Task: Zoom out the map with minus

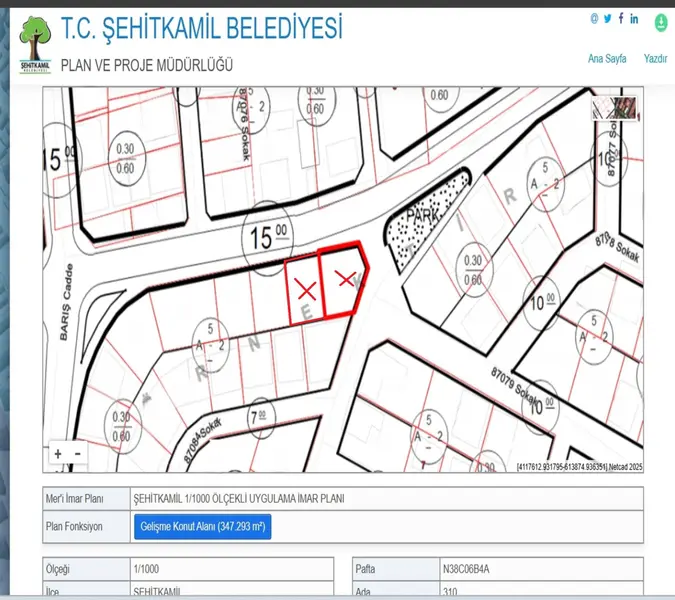Action: tap(76, 454)
